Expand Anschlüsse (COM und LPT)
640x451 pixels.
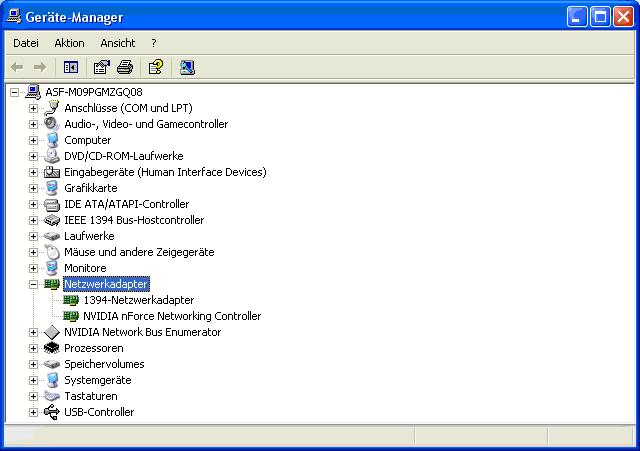click(x=33, y=108)
